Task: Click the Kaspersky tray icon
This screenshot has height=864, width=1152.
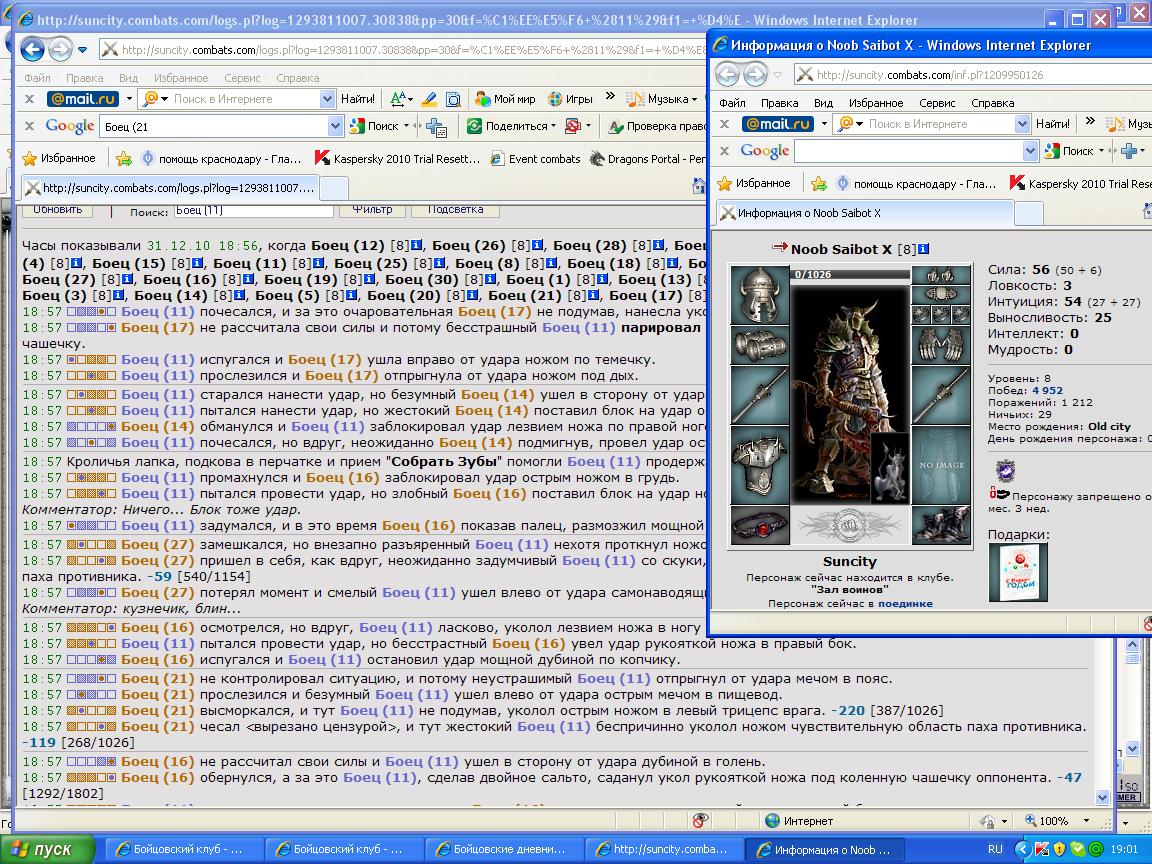Action: (x=1041, y=849)
